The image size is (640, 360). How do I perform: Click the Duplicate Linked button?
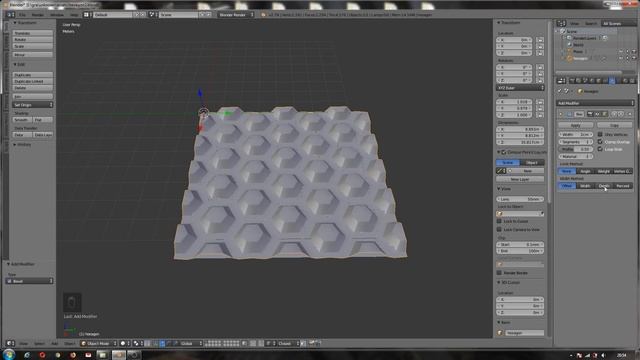coord(33,81)
